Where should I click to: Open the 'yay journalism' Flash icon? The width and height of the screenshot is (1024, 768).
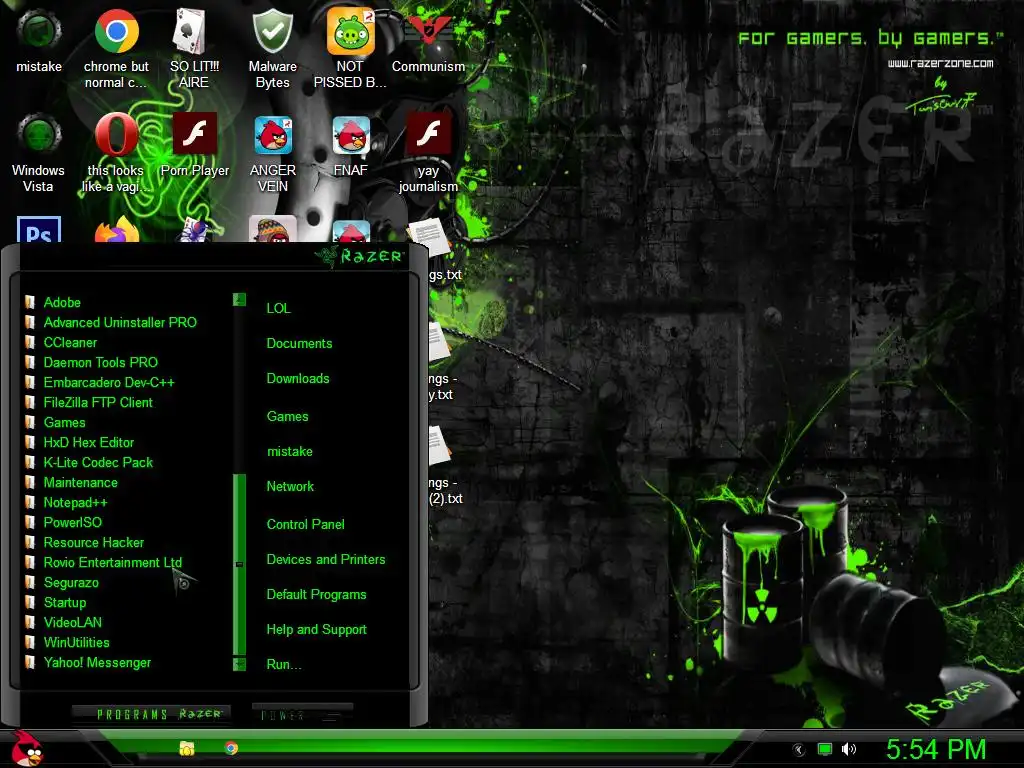pyautogui.click(x=428, y=153)
